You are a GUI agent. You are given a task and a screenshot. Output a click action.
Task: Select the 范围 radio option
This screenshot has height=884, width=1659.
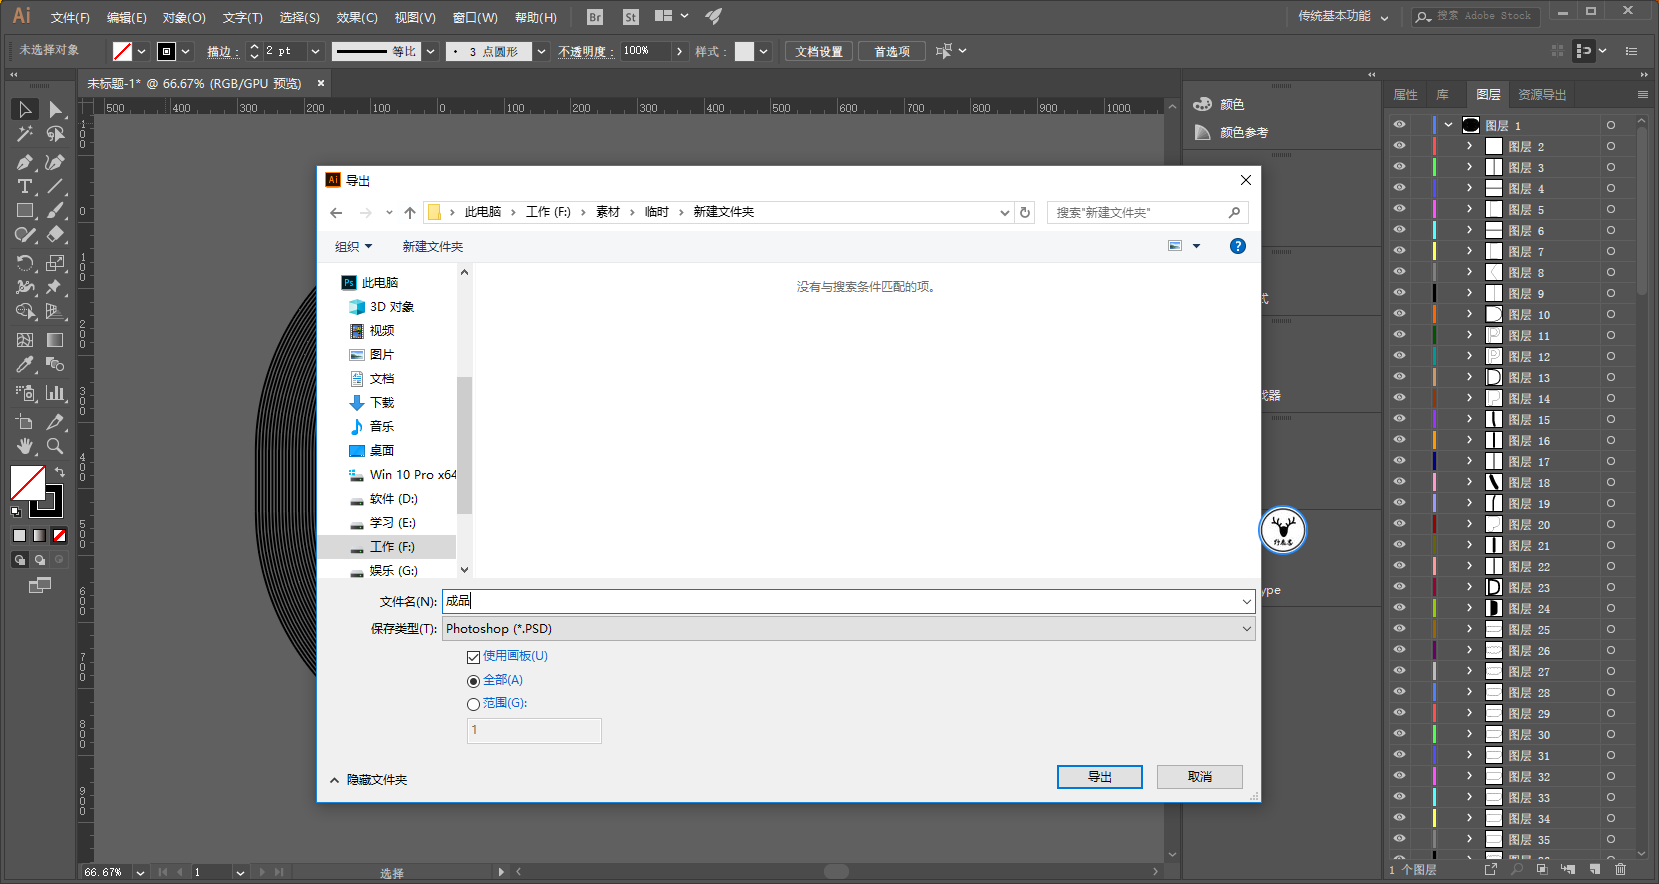click(474, 704)
